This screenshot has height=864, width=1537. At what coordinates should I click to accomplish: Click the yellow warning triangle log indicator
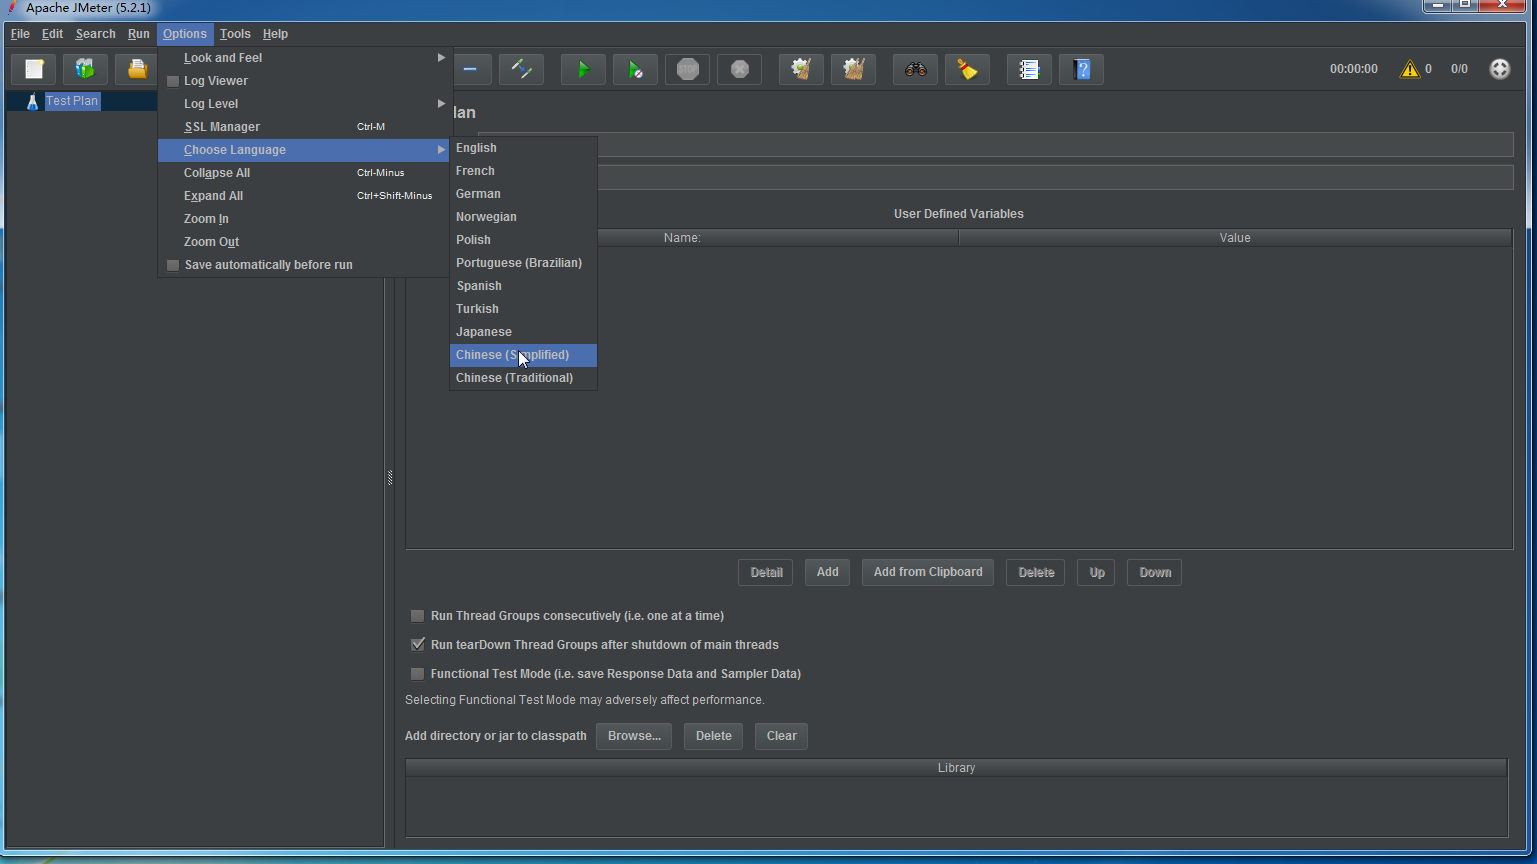point(1409,69)
